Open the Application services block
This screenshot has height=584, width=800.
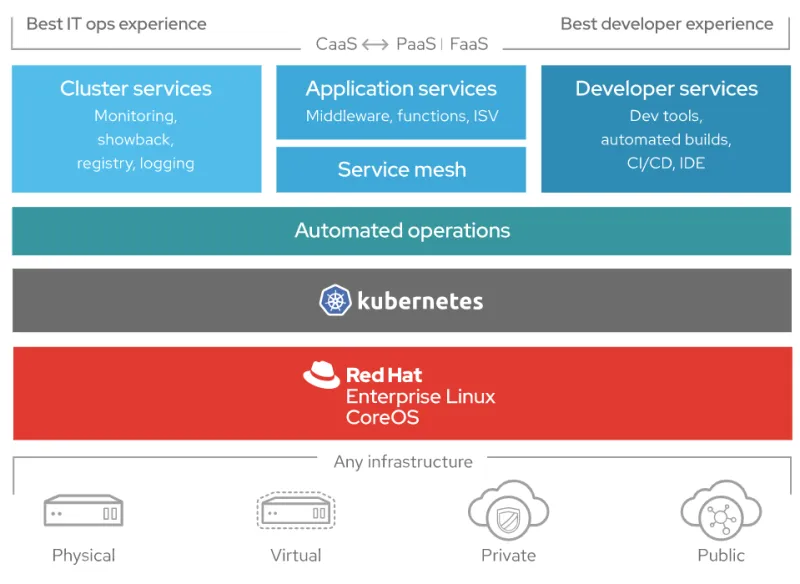coord(401,102)
